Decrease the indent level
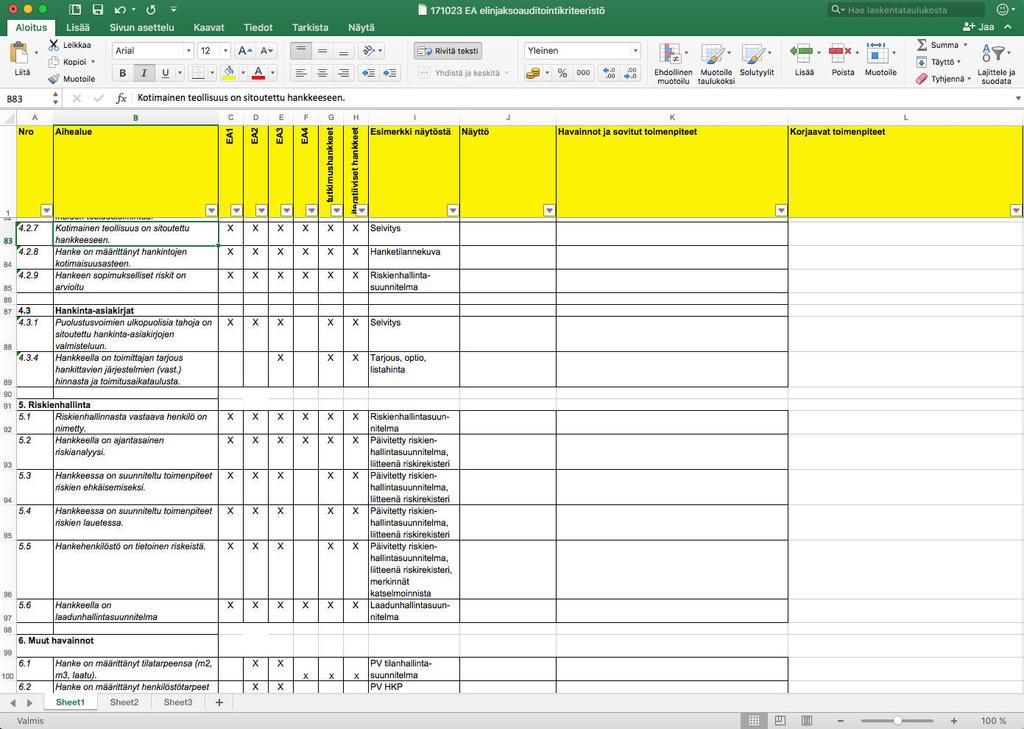 point(368,73)
